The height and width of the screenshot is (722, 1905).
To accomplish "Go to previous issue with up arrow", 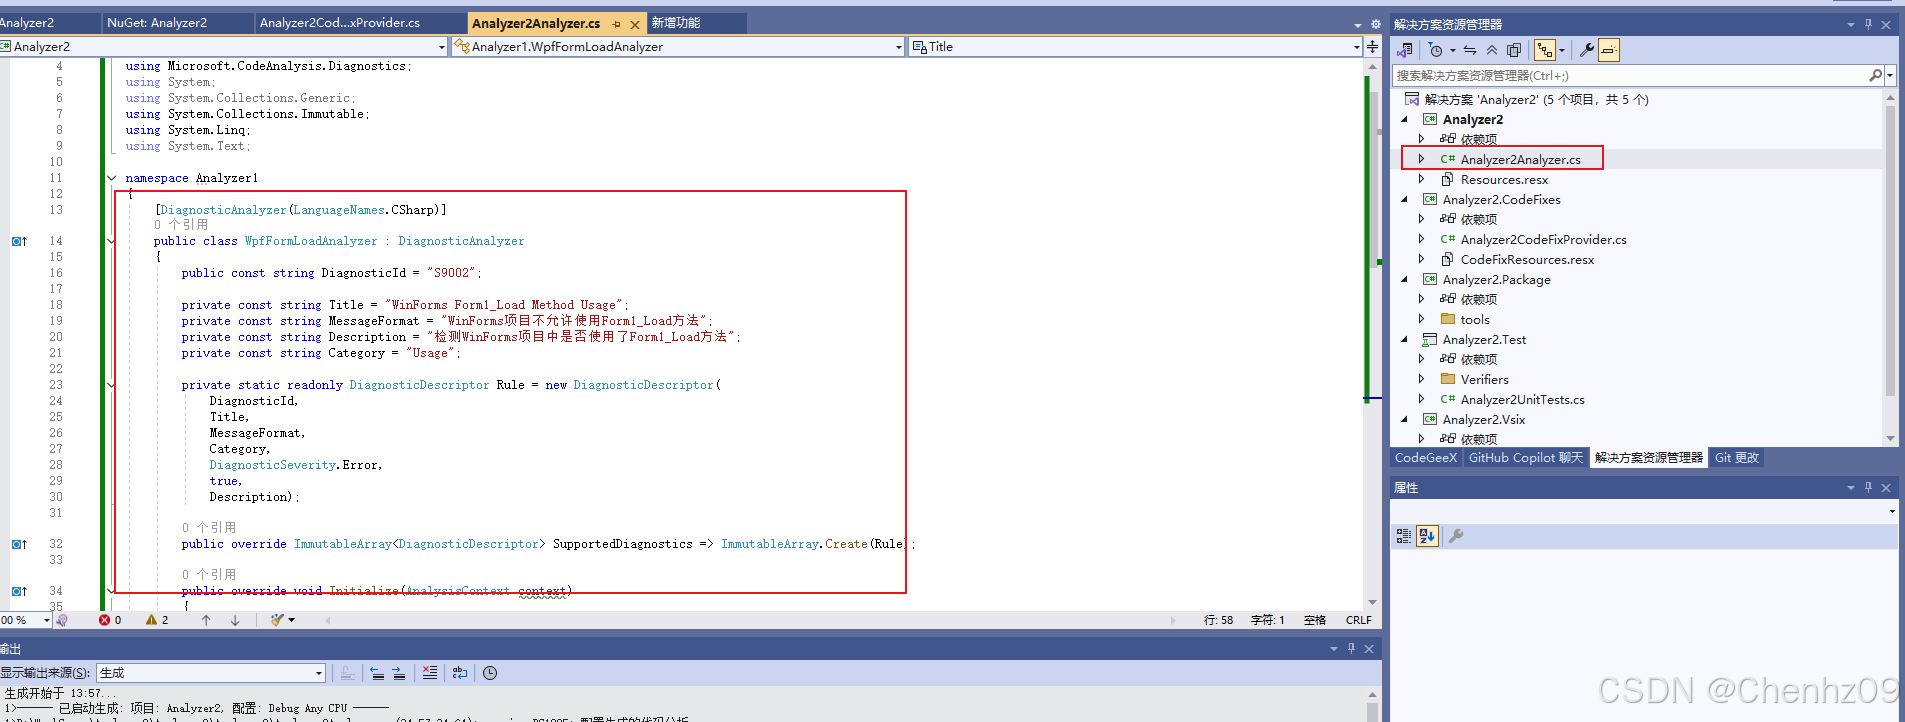I will coord(206,620).
